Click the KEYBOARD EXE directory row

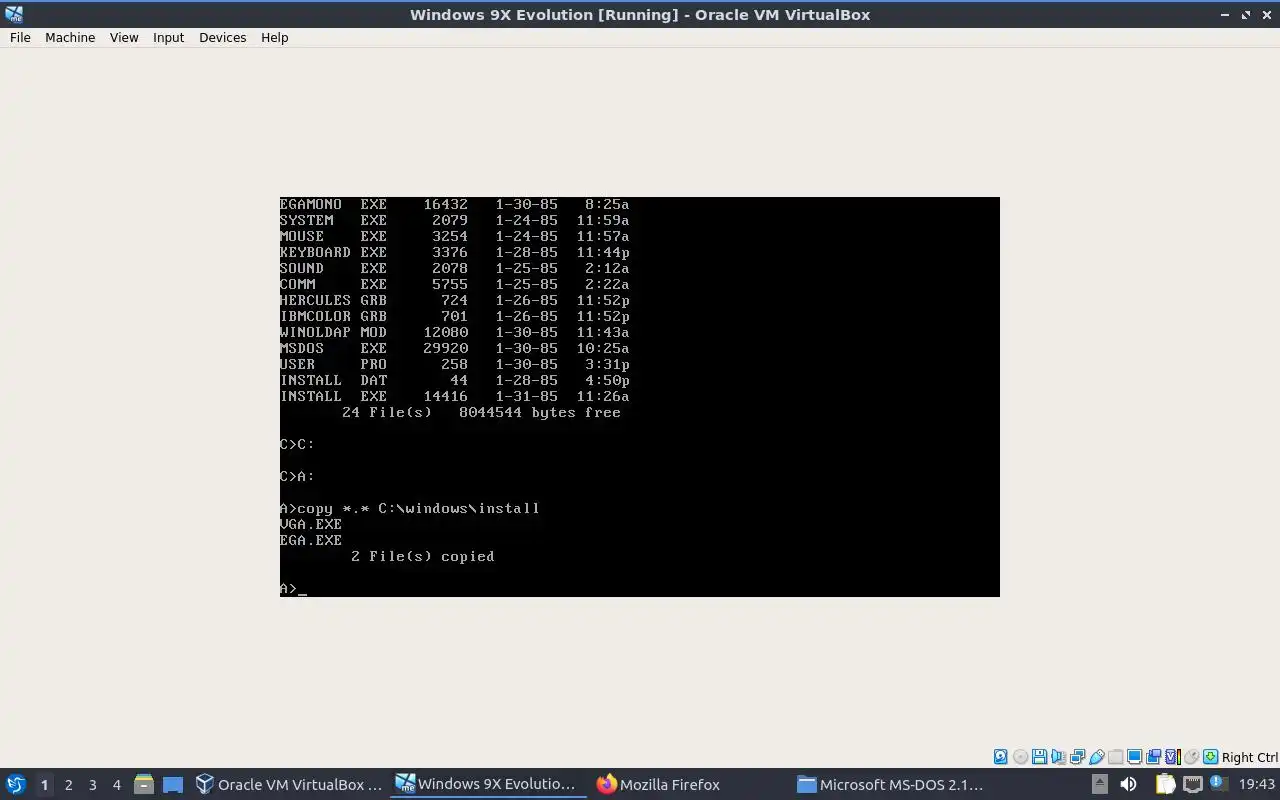point(454,252)
